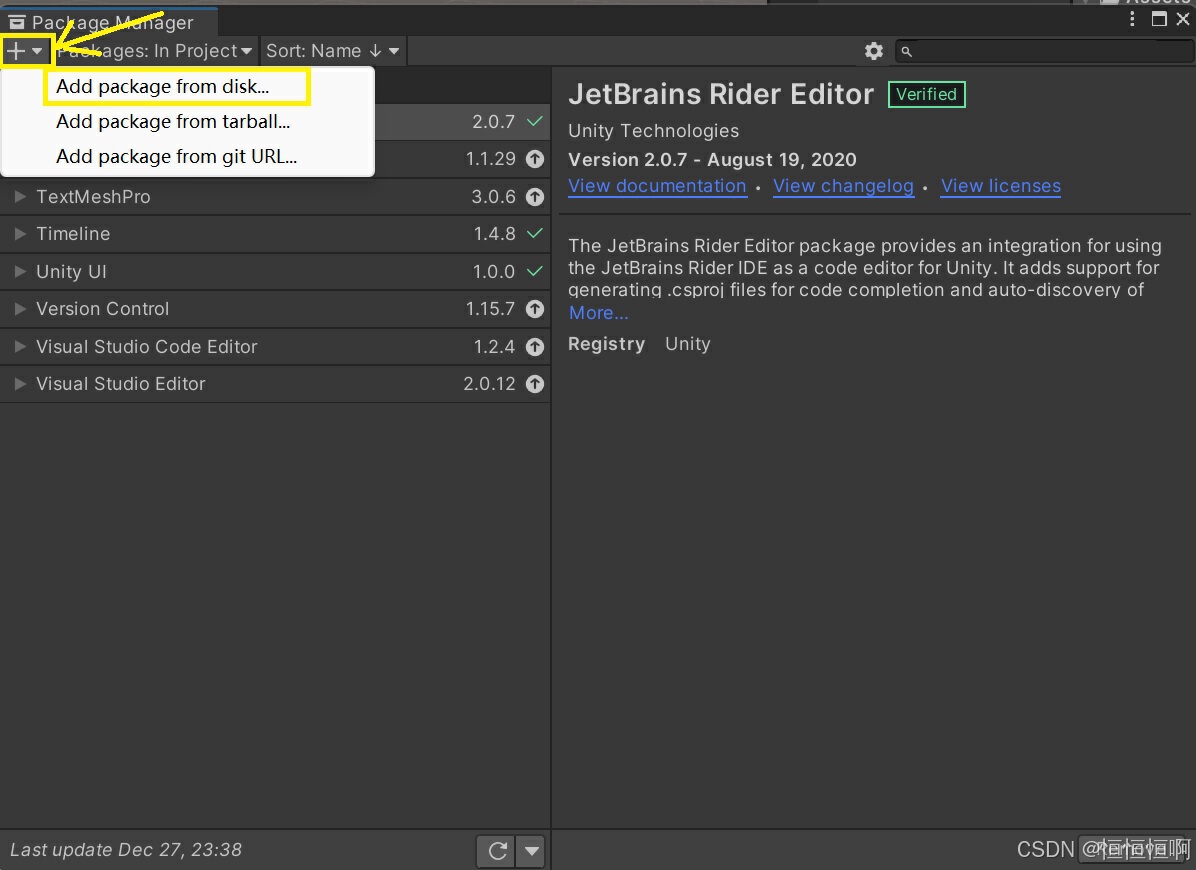Select the Unity UI package row
This screenshot has height=870, width=1196.
tap(275, 271)
